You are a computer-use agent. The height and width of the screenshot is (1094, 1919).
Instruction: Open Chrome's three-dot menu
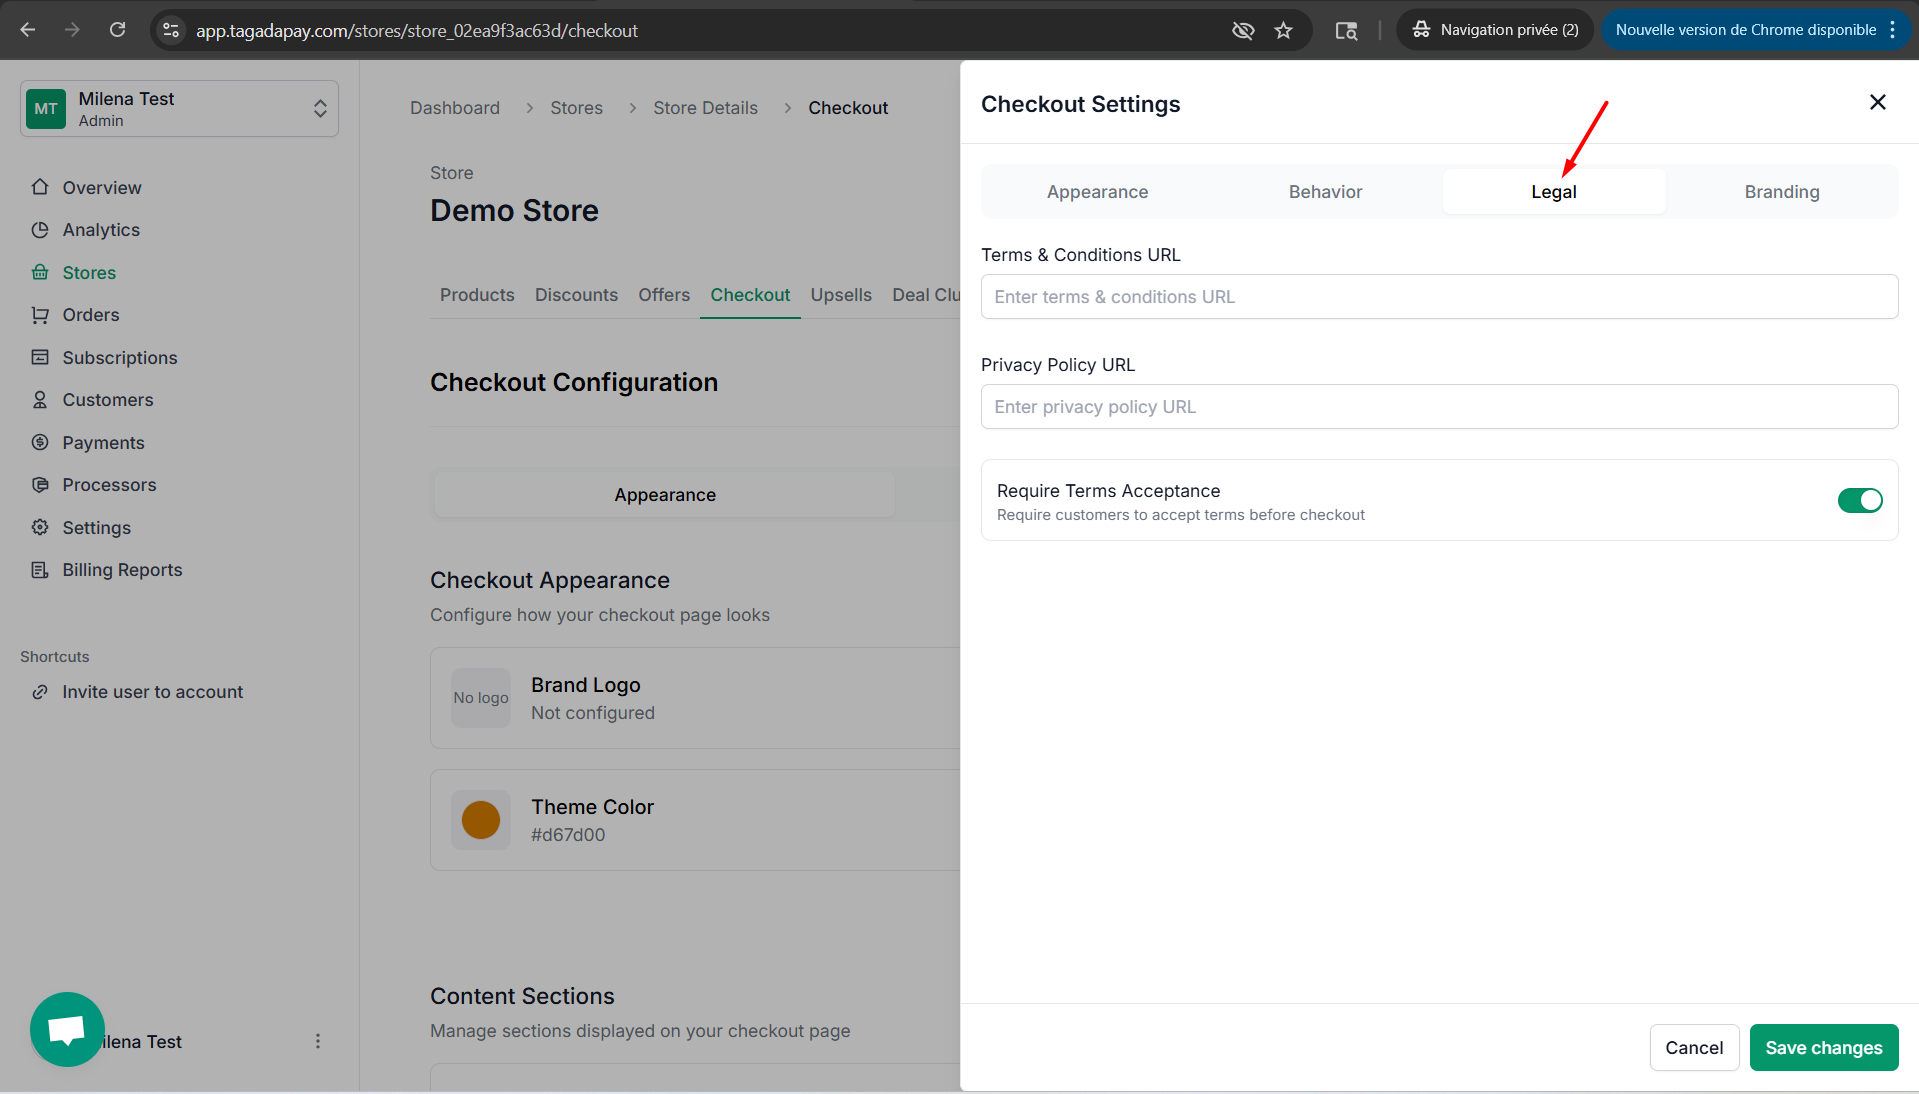point(1893,30)
